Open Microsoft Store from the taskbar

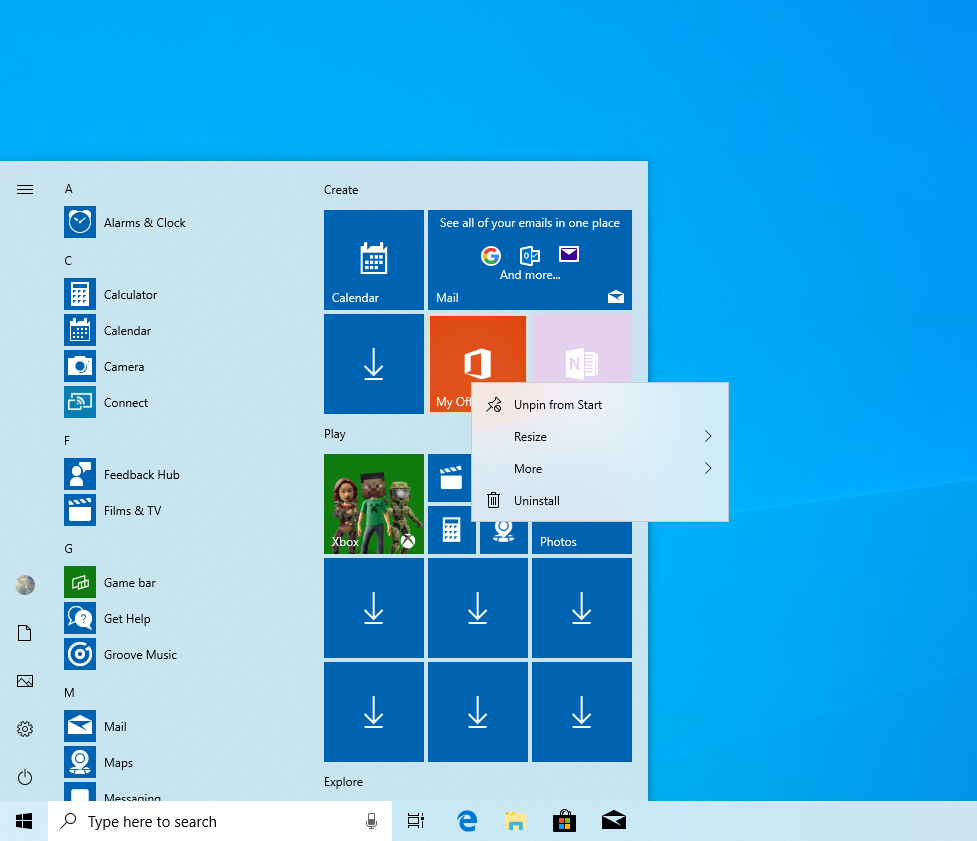click(564, 821)
